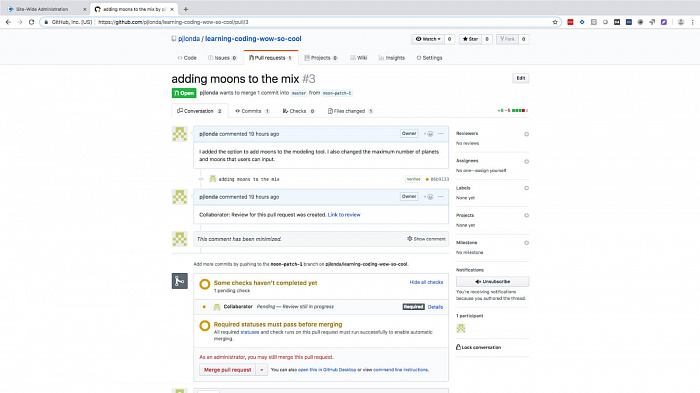
Task: Click the browser forward arrow
Action: (20, 22)
